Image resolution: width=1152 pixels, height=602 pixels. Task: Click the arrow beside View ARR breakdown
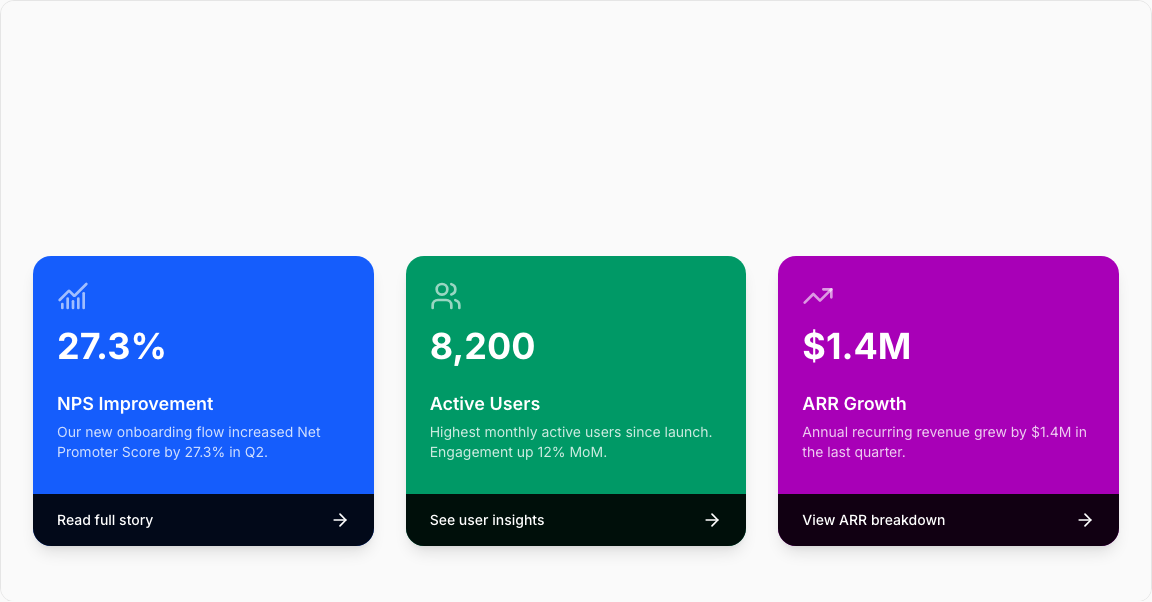pyautogui.click(x=1085, y=520)
